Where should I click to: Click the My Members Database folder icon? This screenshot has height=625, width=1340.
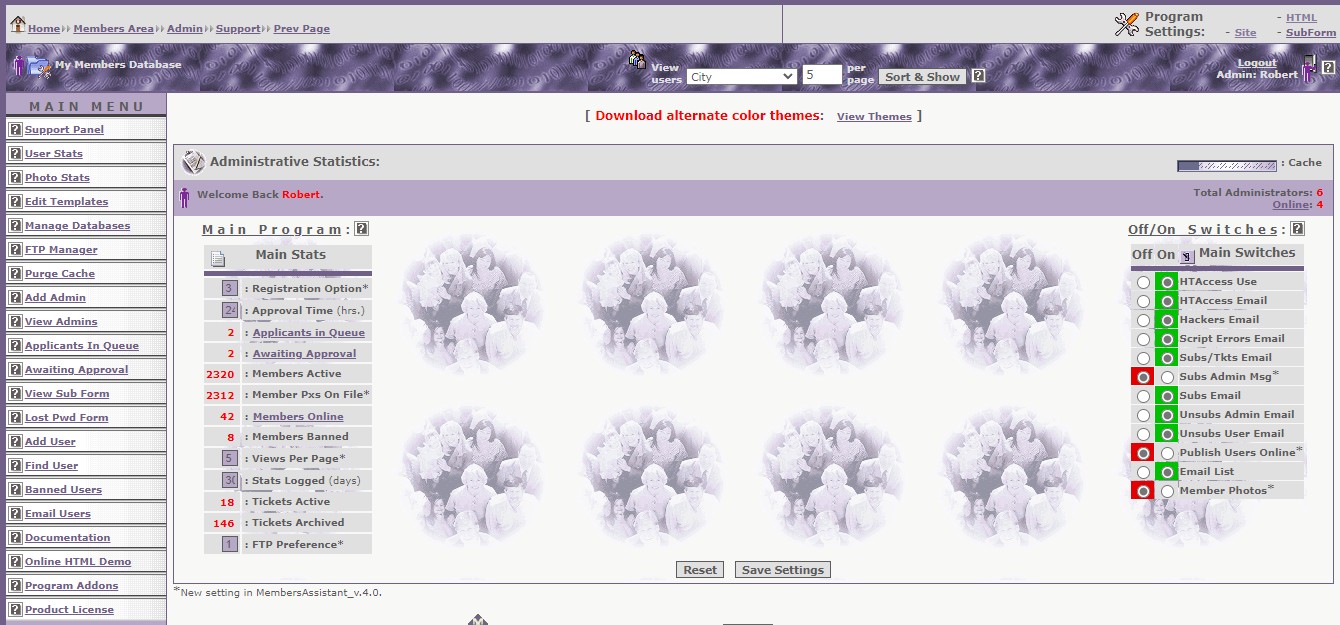point(38,66)
